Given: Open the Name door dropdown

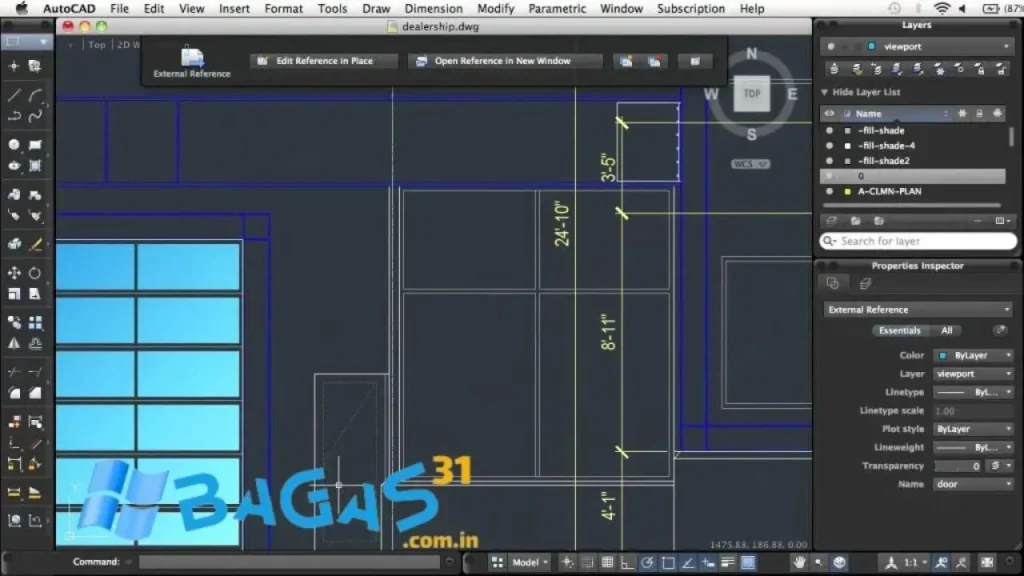Looking at the screenshot, I should [x=973, y=484].
